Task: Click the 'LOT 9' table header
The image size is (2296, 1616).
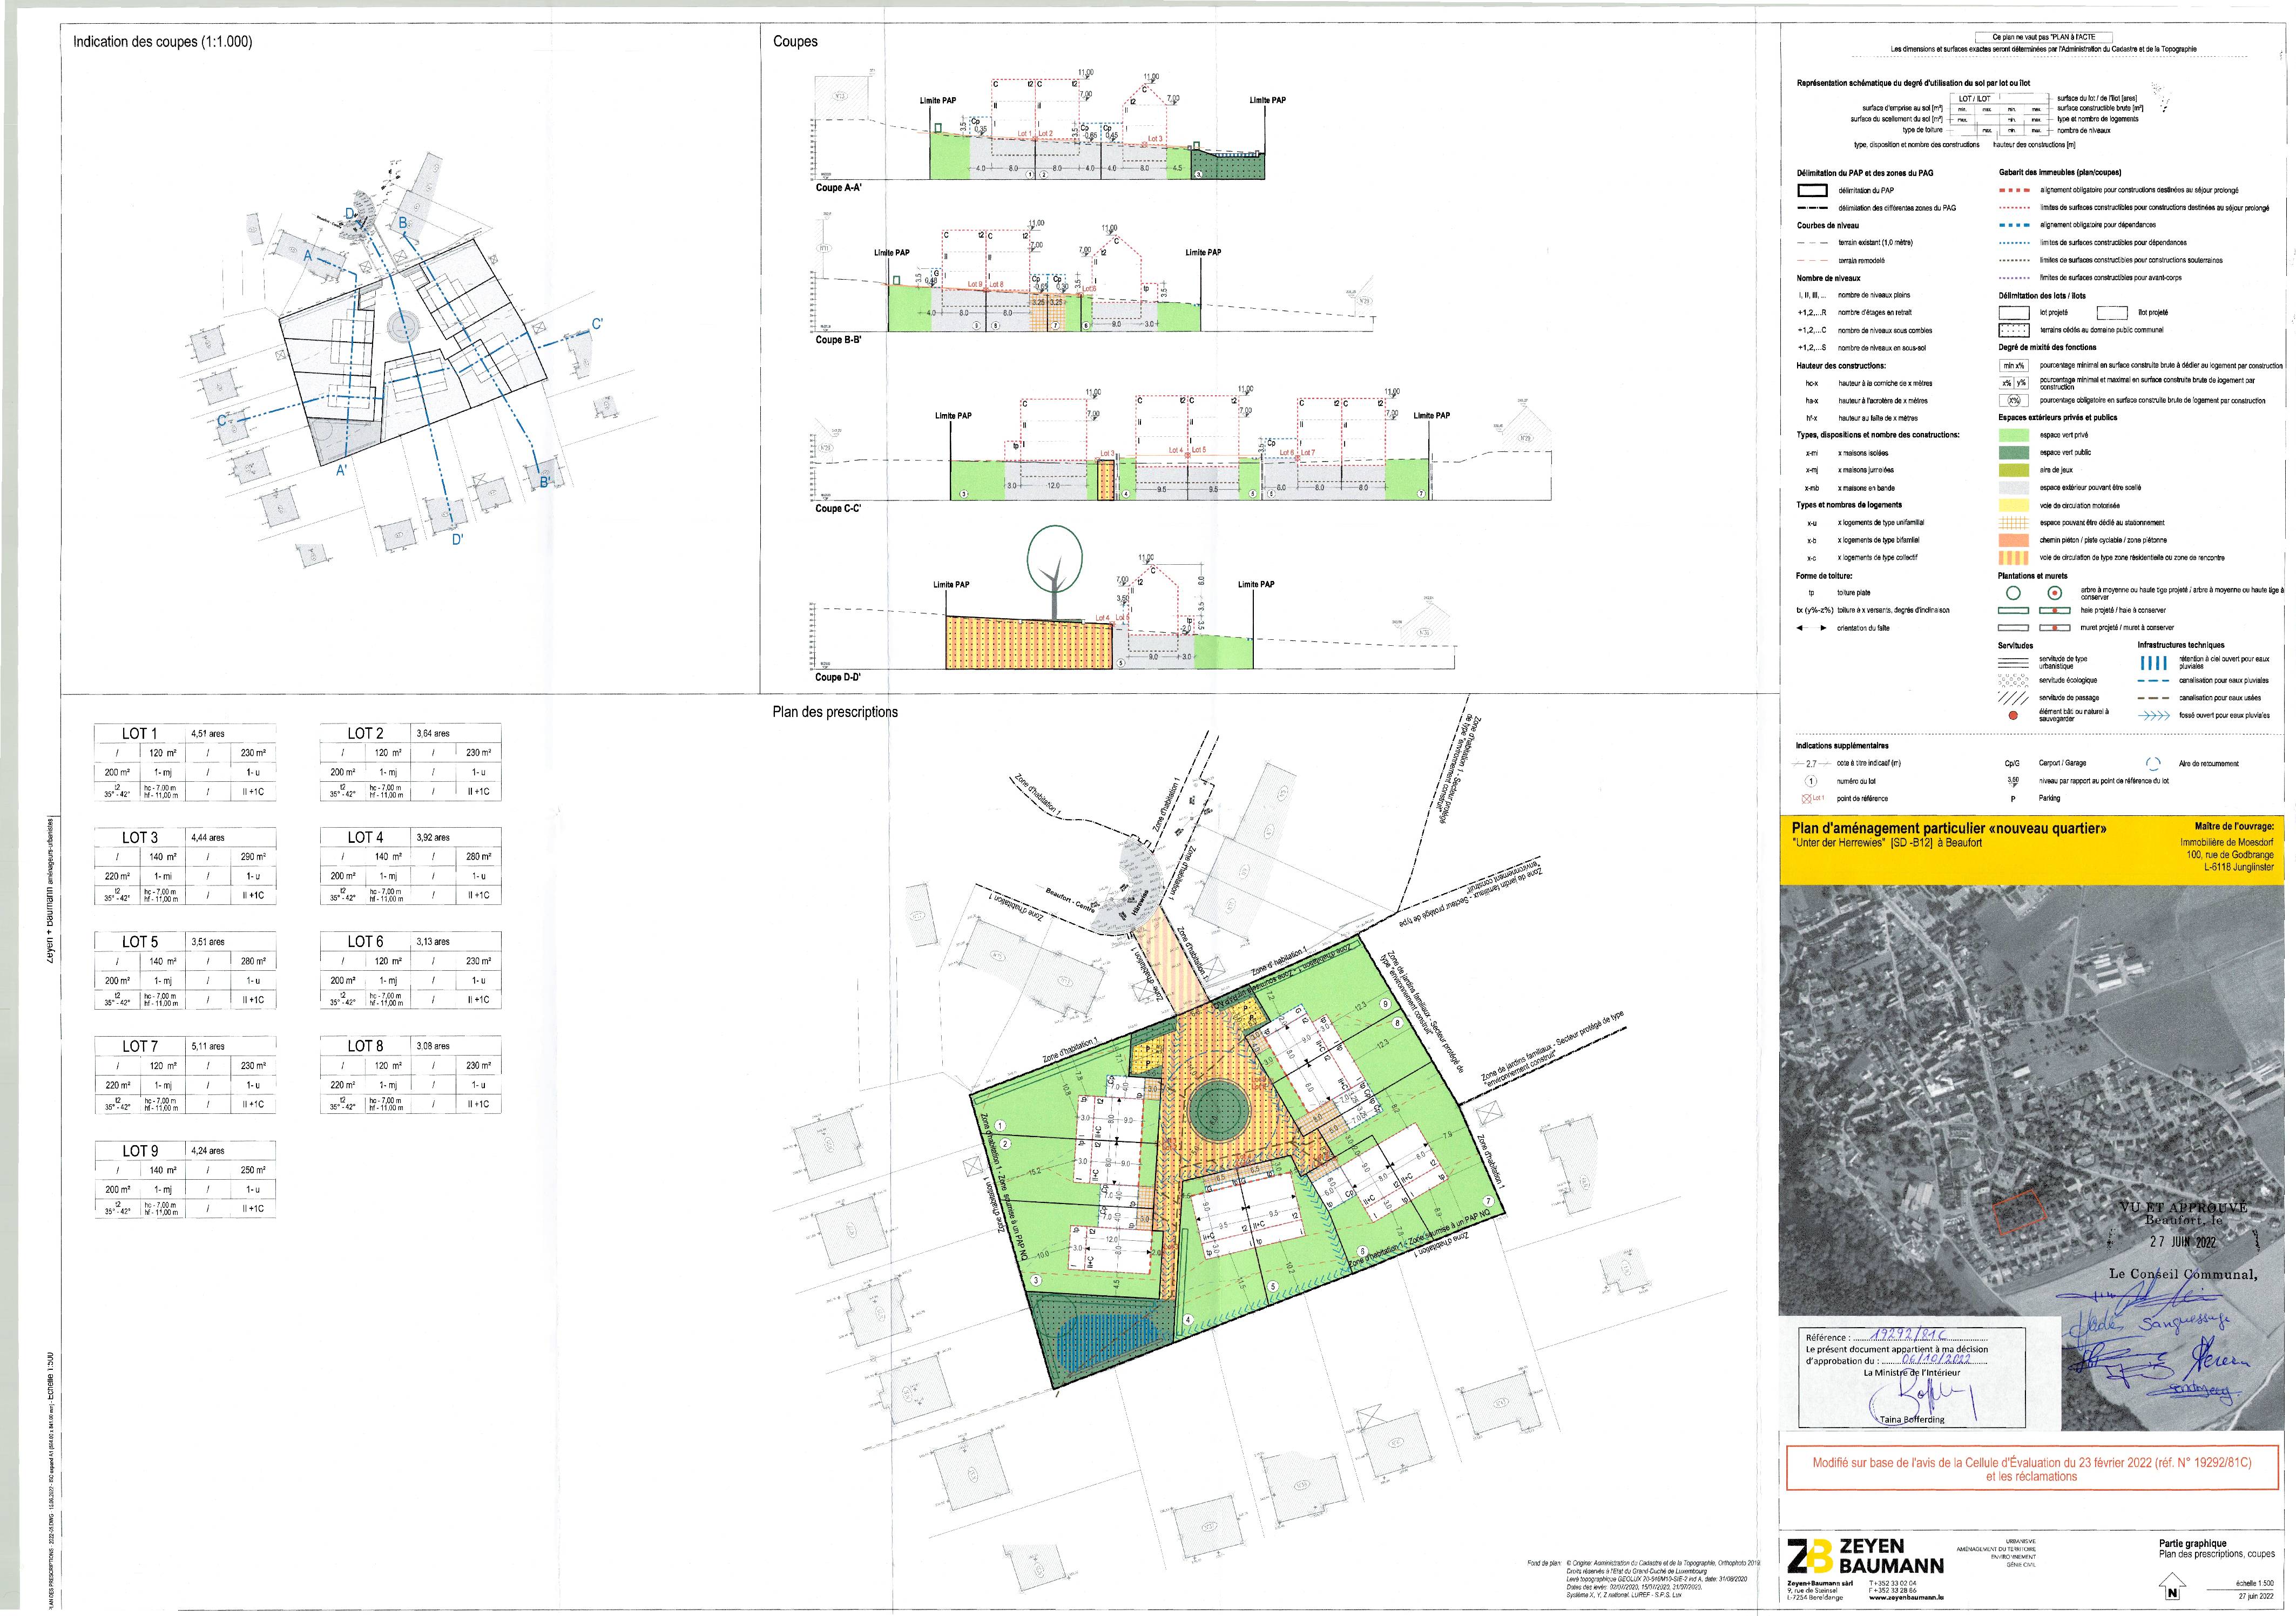Action: pos(140,1151)
